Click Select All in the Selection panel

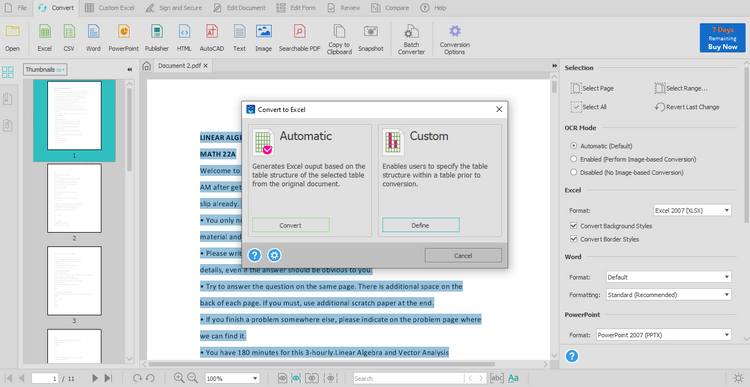pos(589,107)
